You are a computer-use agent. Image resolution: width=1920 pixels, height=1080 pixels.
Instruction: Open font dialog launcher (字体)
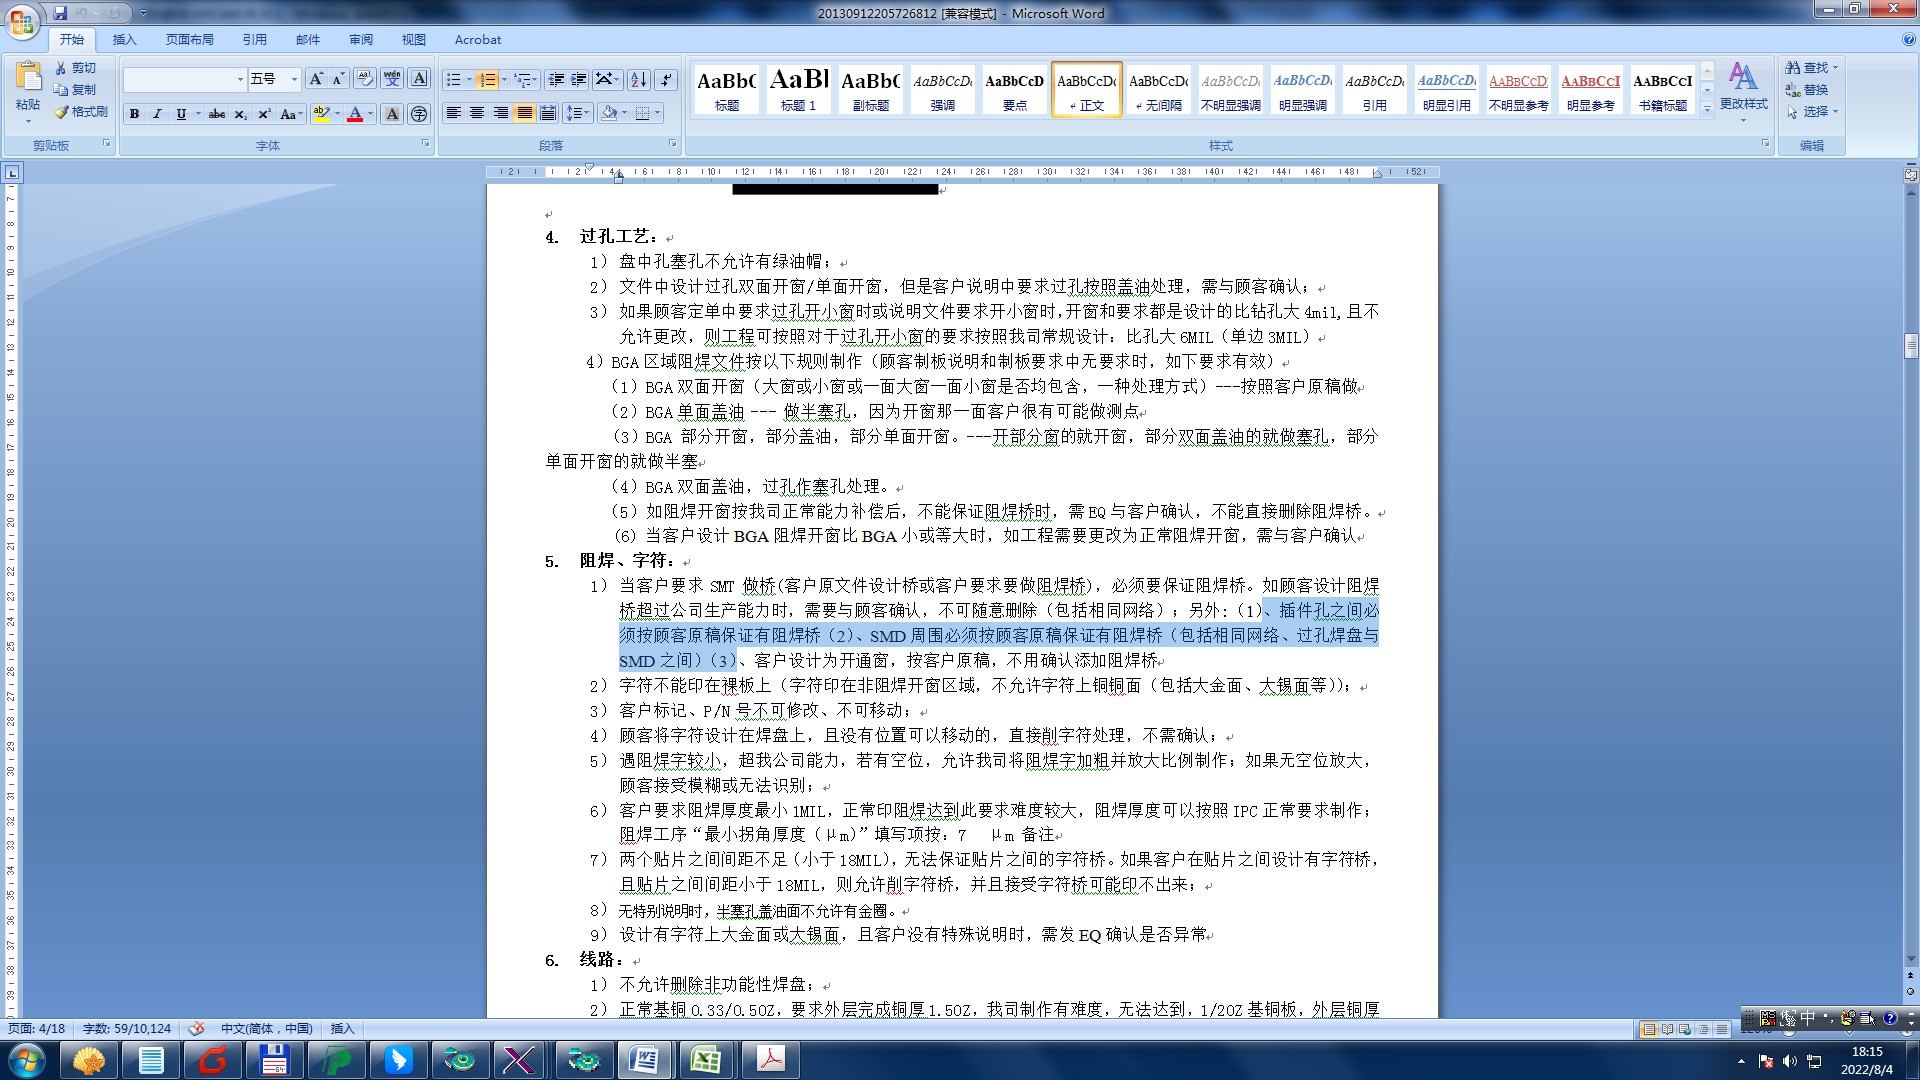click(426, 144)
